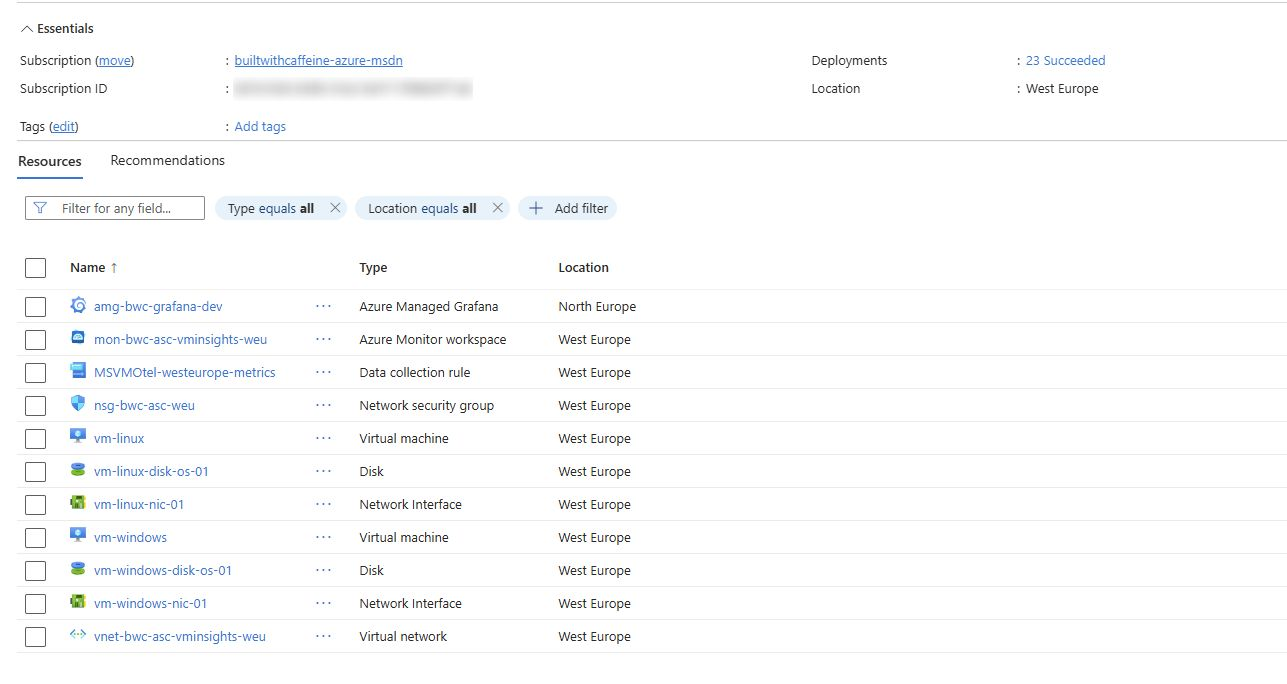
Task: Open the Location equals all filter
Action: tap(422, 208)
